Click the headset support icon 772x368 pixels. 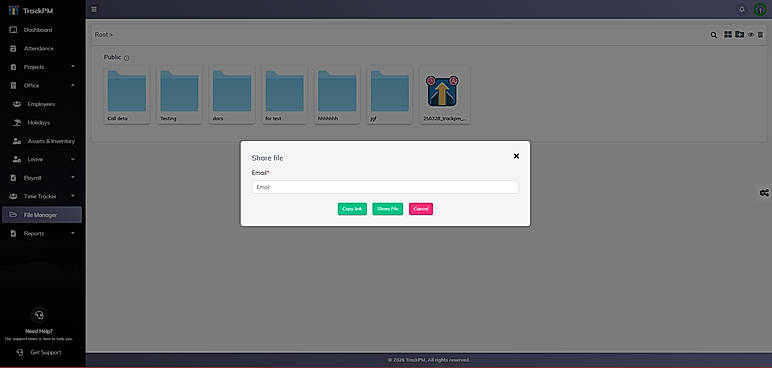pyautogui.click(x=39, y=314)
